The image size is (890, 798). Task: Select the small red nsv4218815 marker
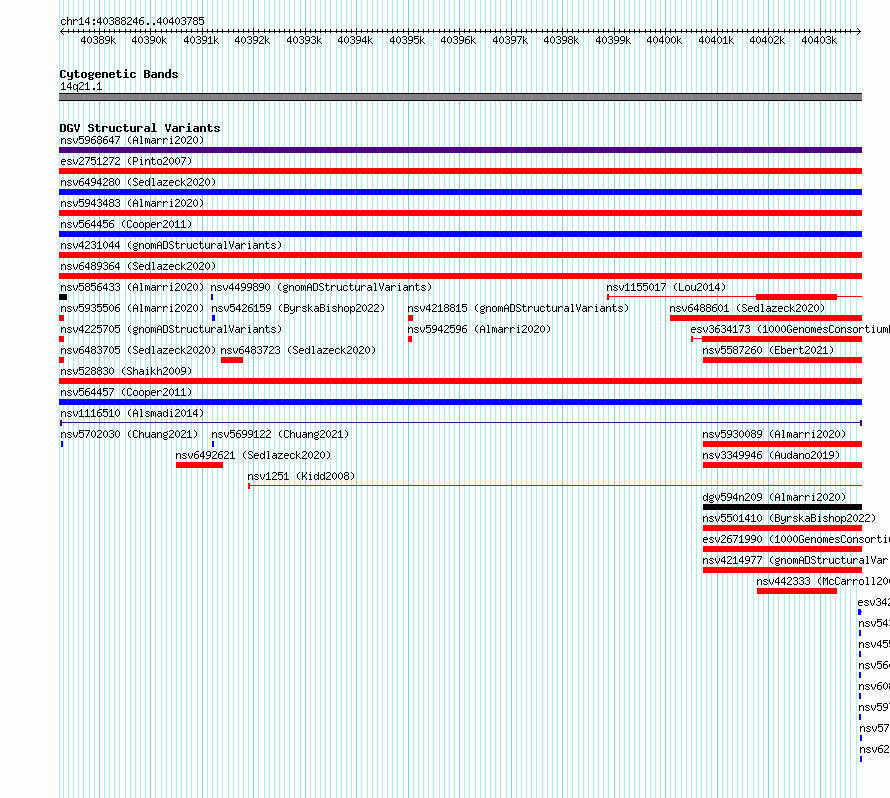click(410, 318)
